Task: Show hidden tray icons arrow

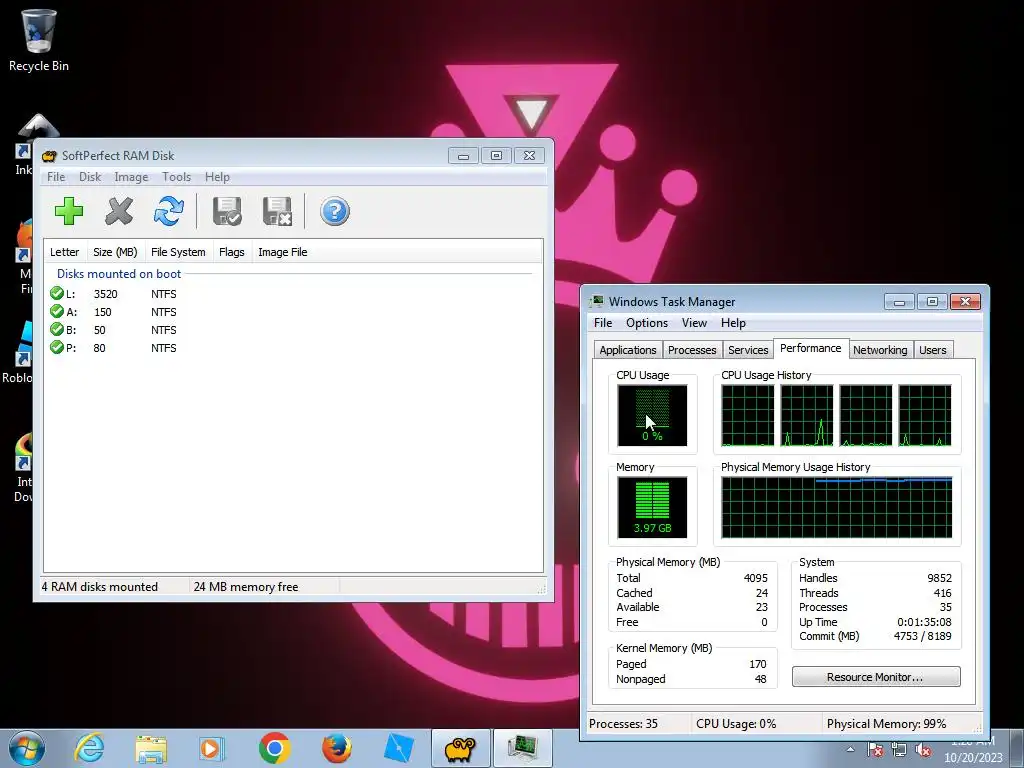Action: 850,750
